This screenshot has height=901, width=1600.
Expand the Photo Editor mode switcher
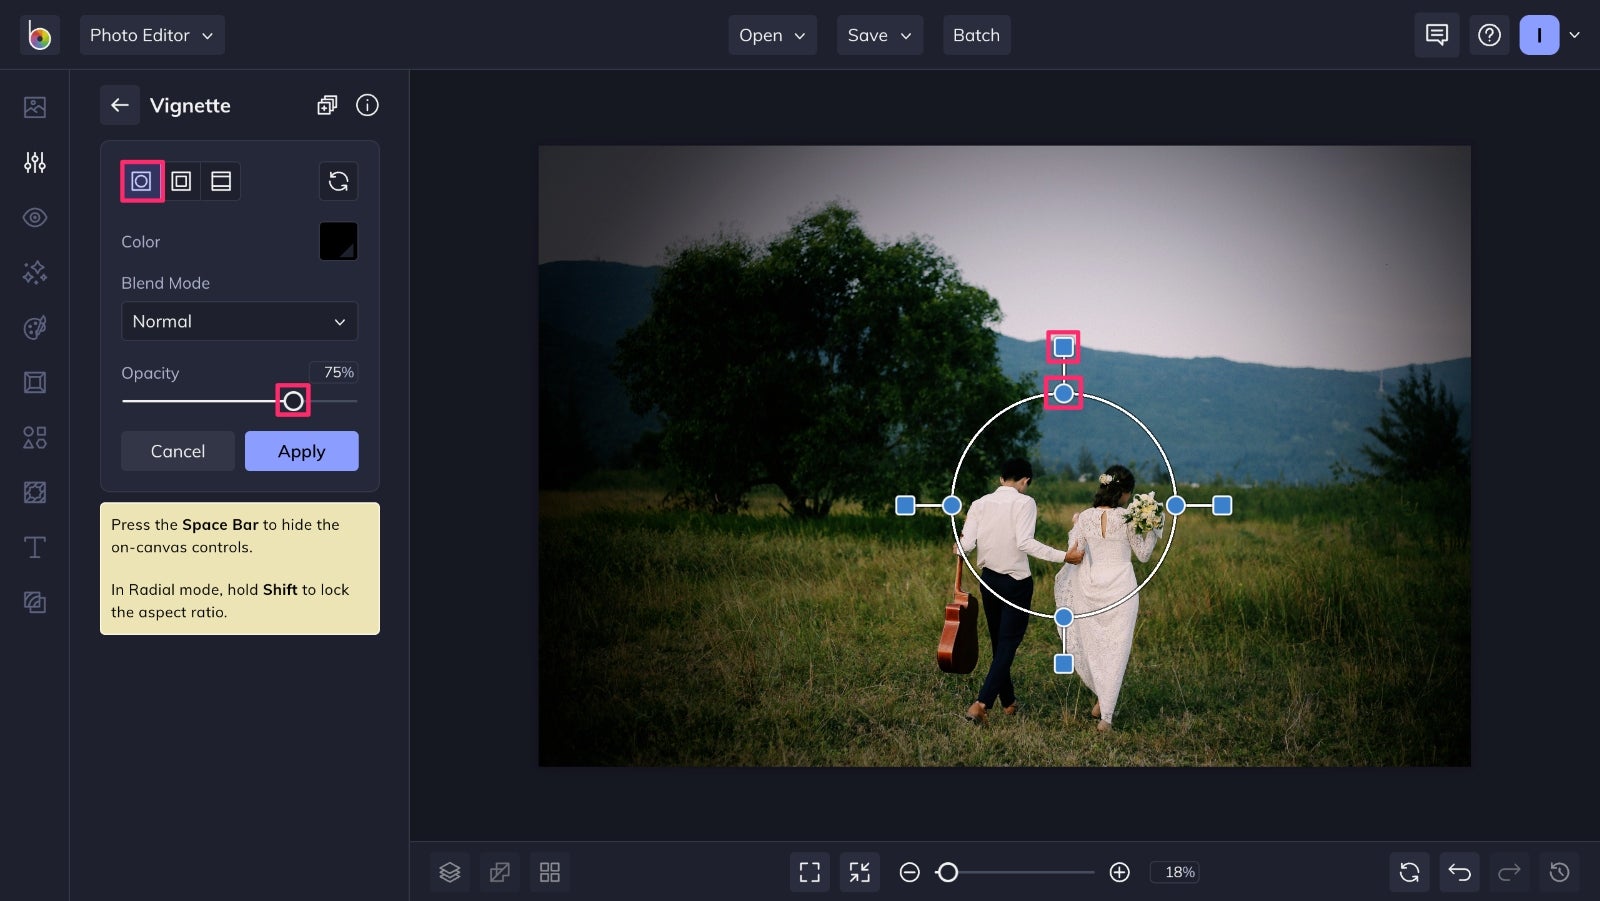pyautogui.click(x=152, y=35)
